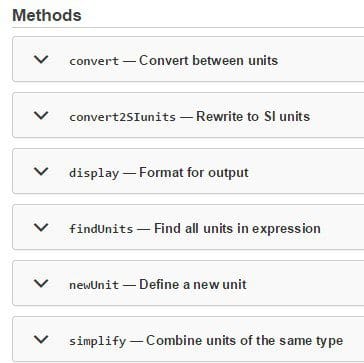The width and height of the screenshot is (364, 363).
Task: Click the Methods section heading
Action: (x=47, y=15)
